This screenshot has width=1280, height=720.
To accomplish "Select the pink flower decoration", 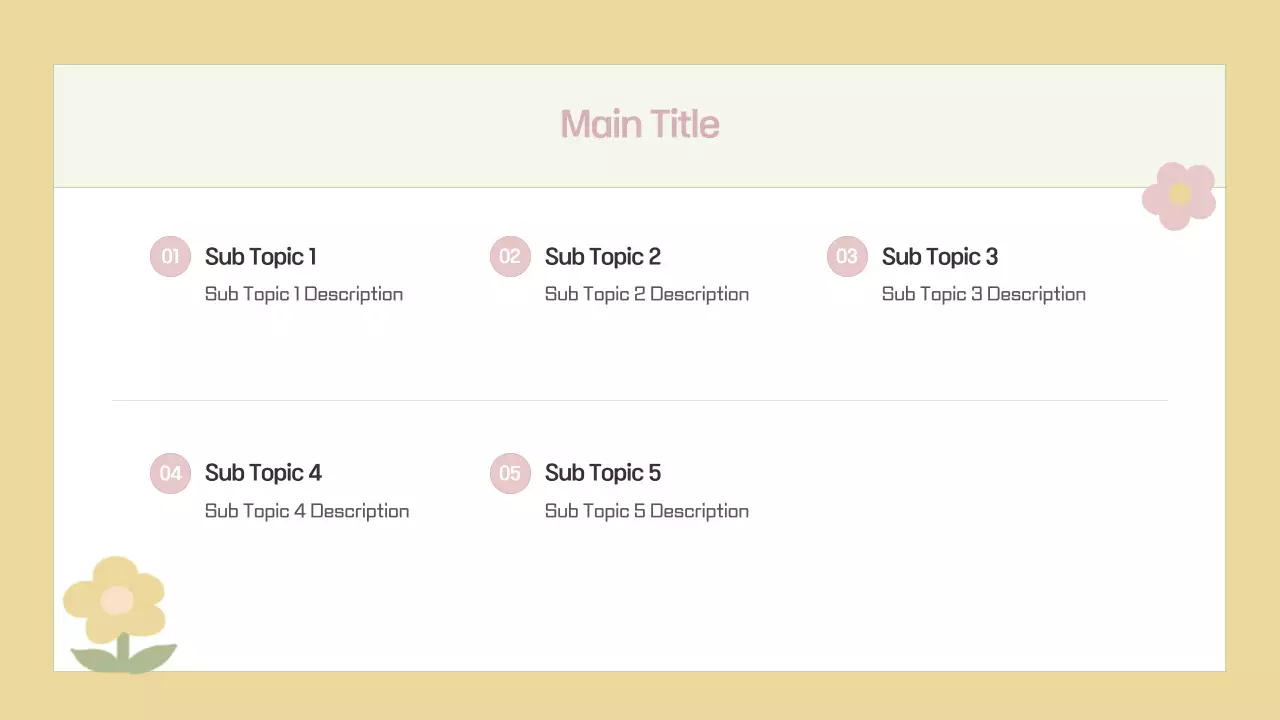I will click(x=1179, y=195).
